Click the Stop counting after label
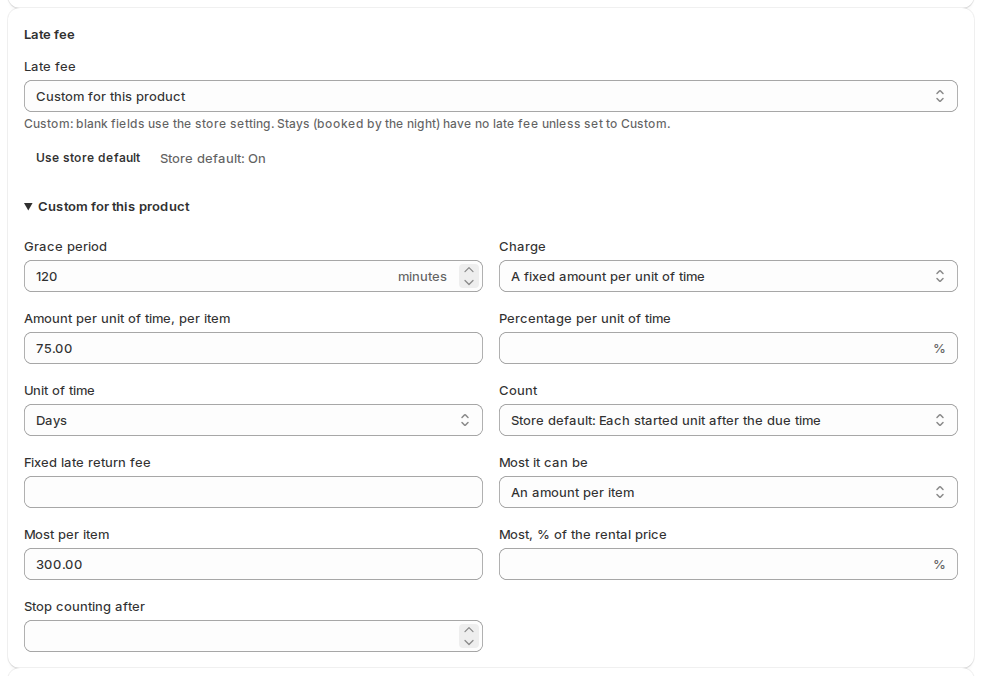982x676 pixels. pos(85,607)
